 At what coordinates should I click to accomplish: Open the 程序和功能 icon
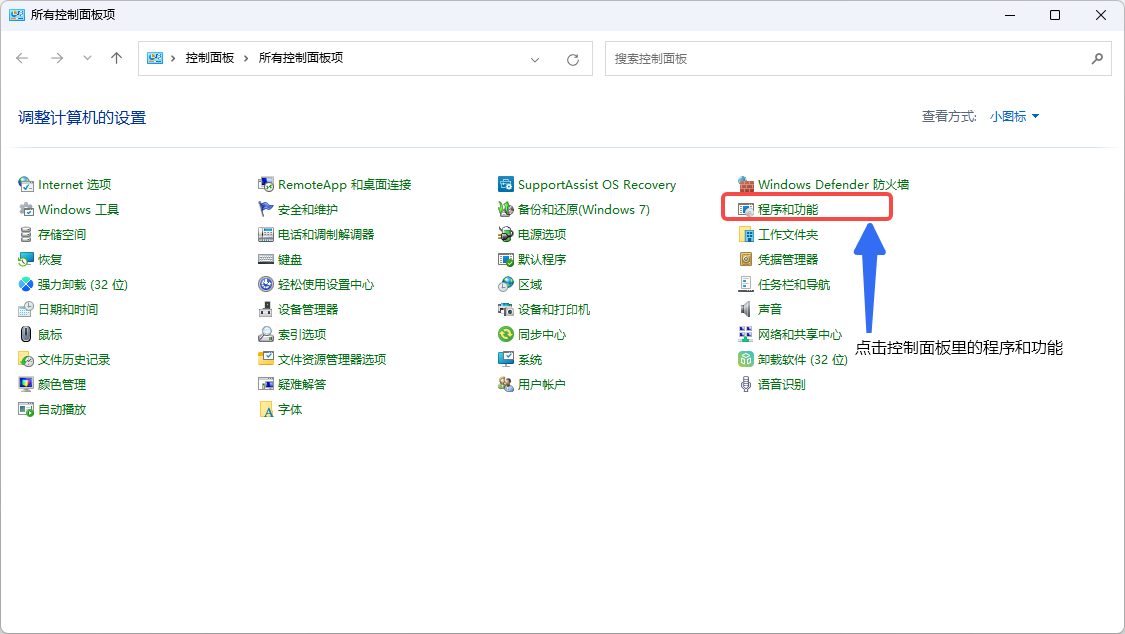(746, 209)
